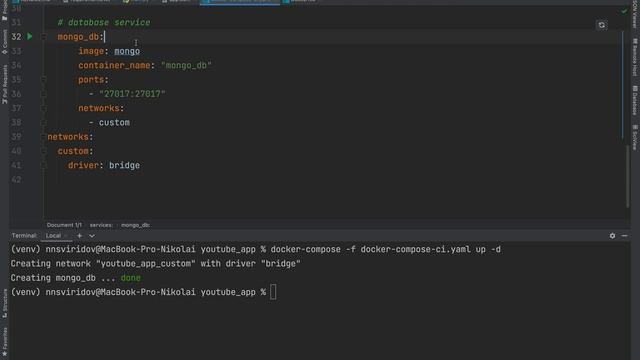
Task: Switch to the Local terminal tab
Action: click(53, 236)
